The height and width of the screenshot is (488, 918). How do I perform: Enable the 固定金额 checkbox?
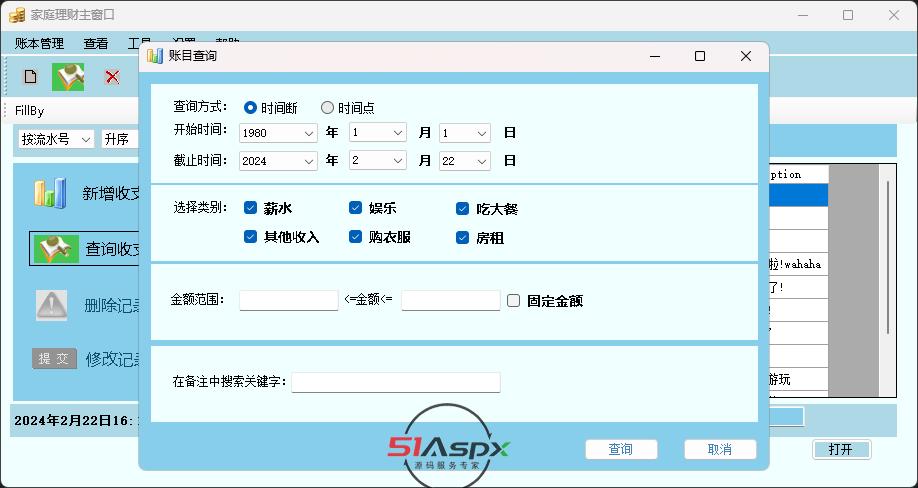coord(513,301)
